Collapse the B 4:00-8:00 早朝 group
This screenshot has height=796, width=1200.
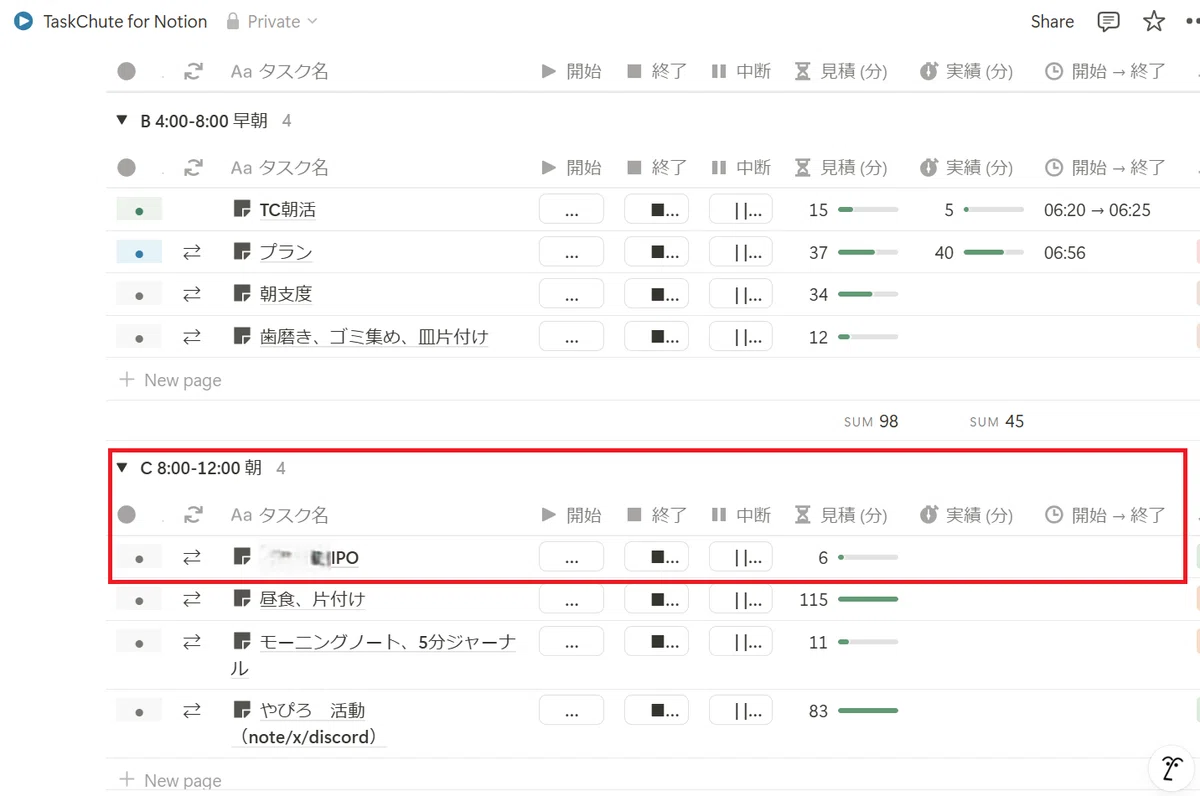(x=122, y=121)
